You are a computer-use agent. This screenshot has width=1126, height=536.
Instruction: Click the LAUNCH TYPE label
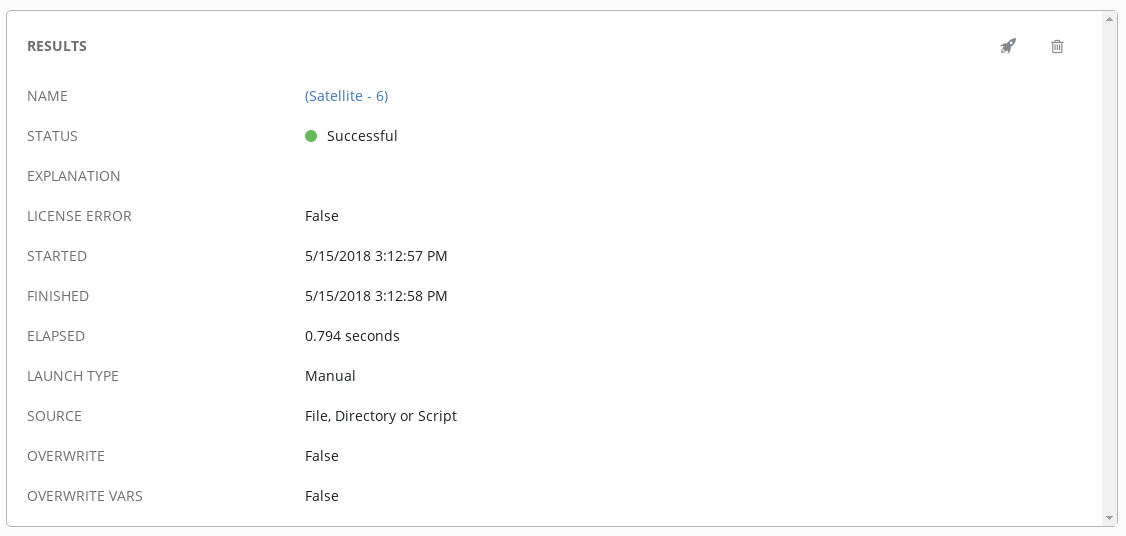pyautogui.click(x=73, y=376)
